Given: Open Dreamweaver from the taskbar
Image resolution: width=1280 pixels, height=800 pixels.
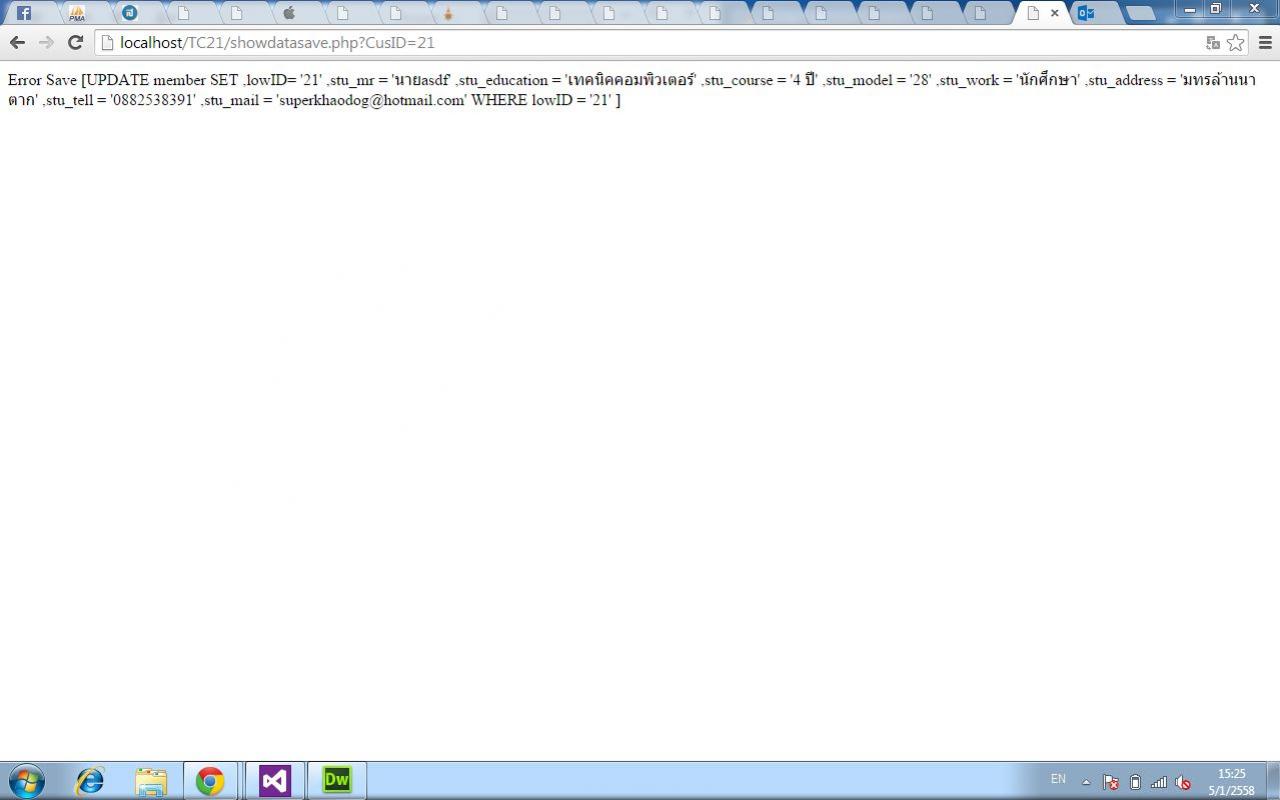Looking at the screenshot, I should (x=337, y=780).
